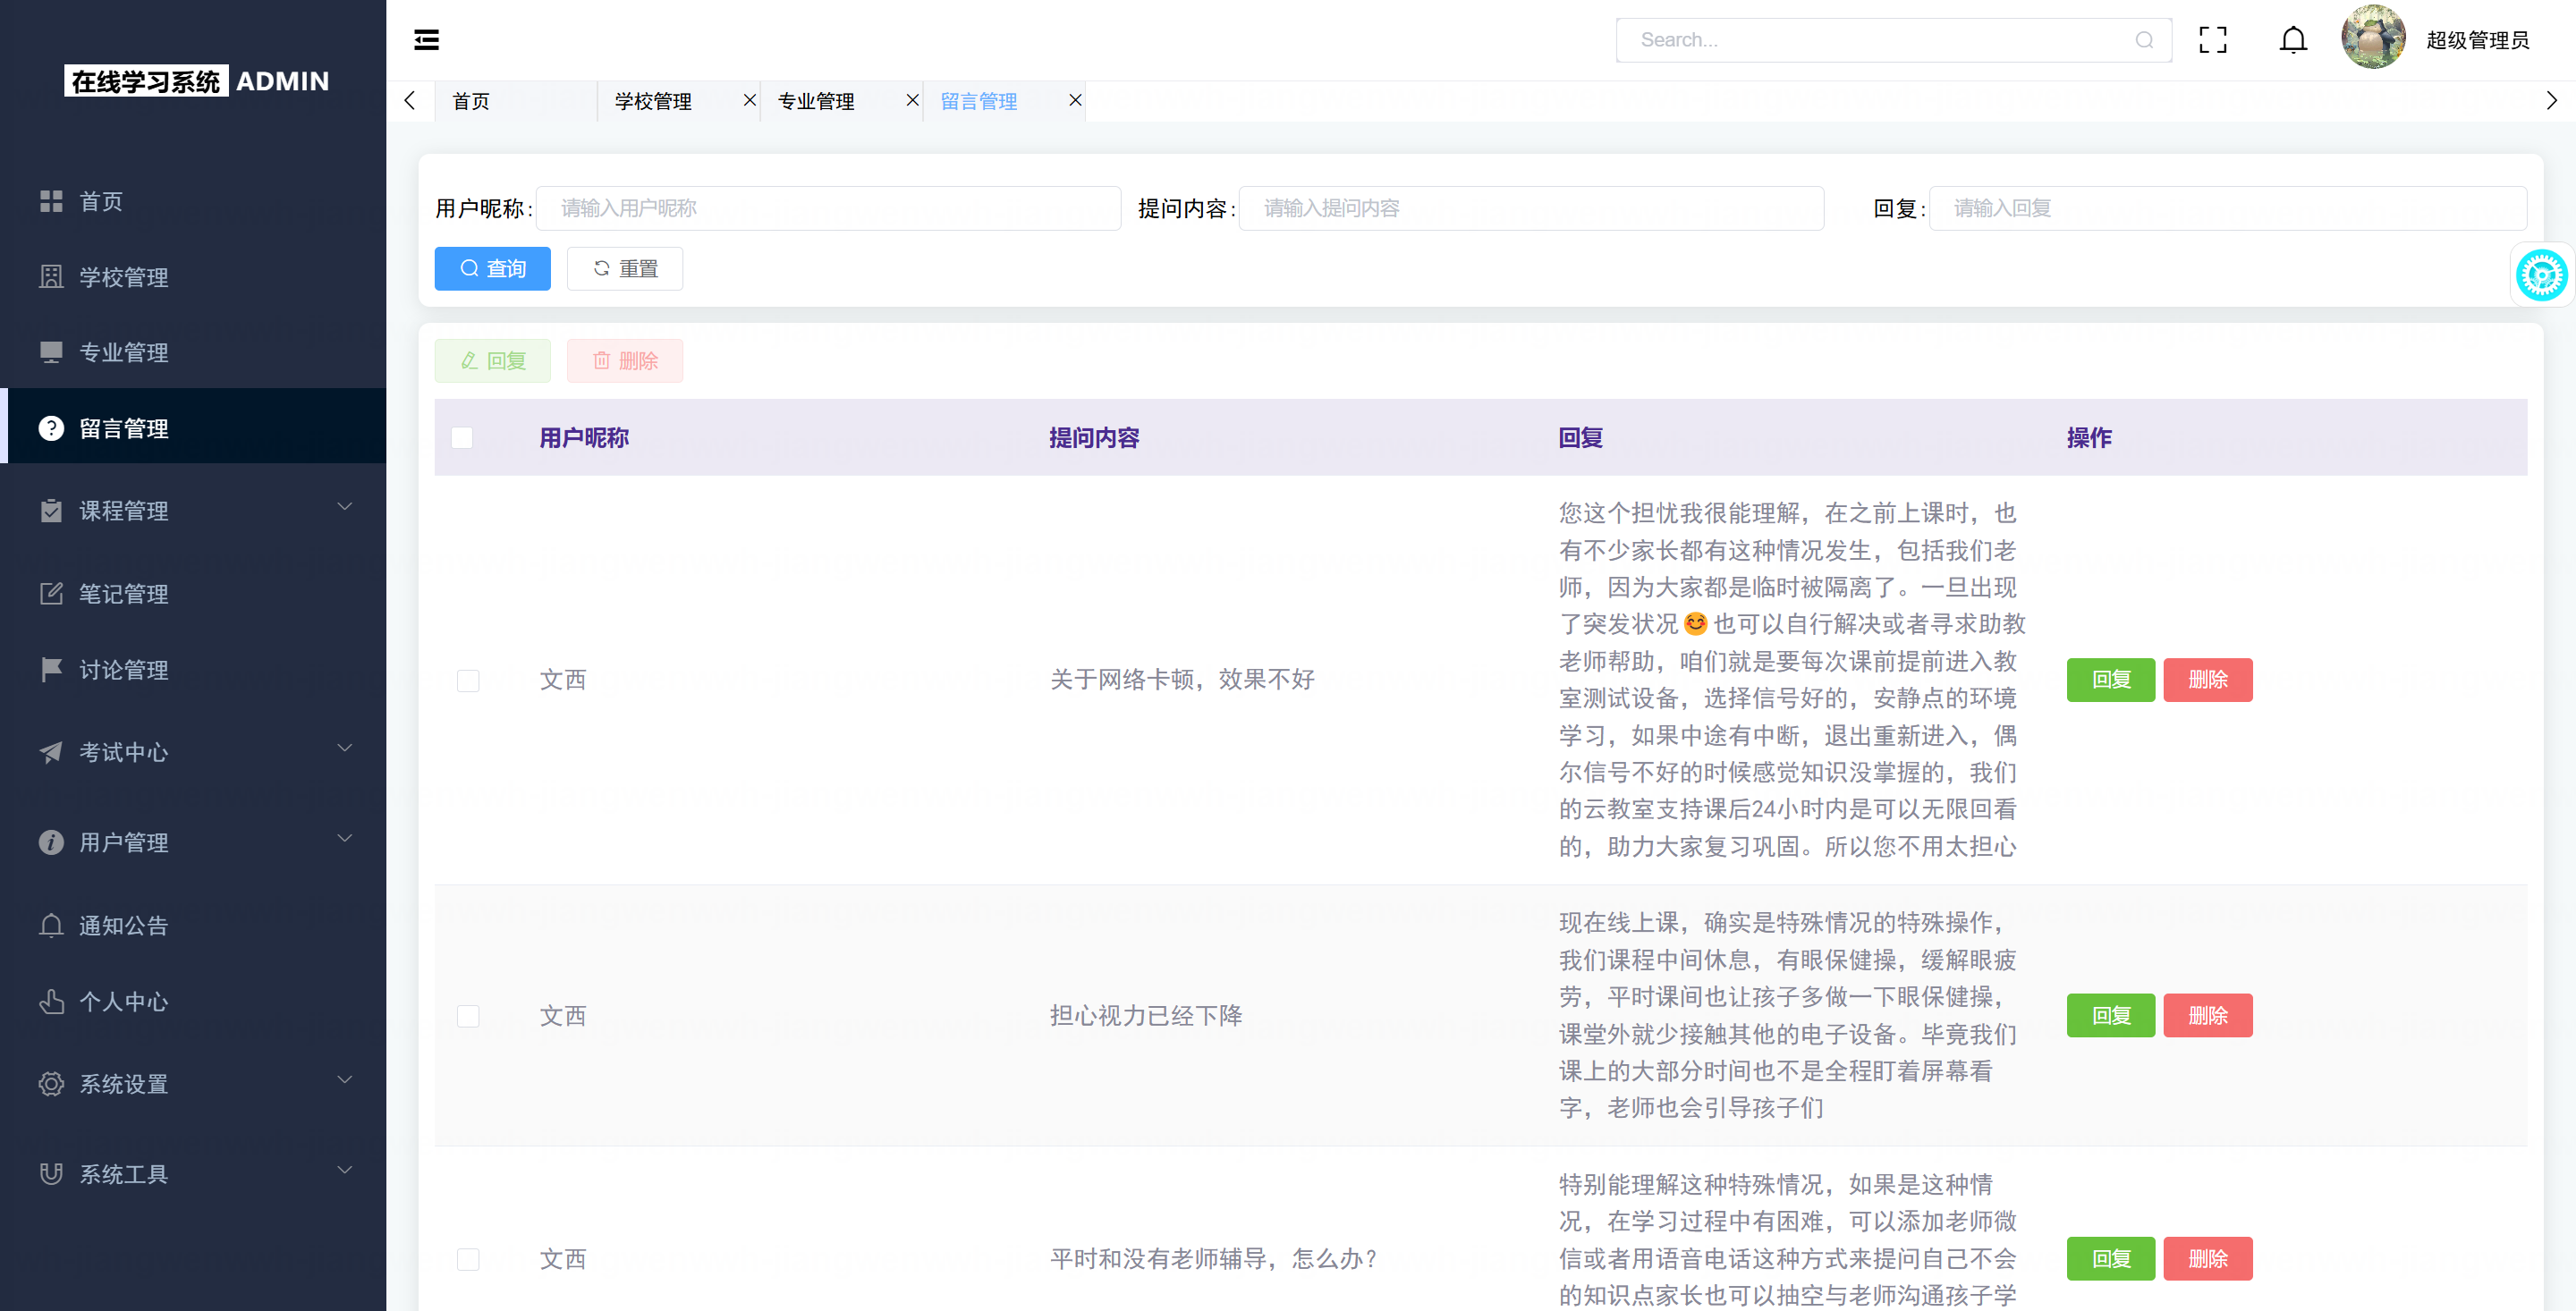Toggle the select-all checkbox in table header
Screen dimensions: 2576x1311
(x=462, y=438)
